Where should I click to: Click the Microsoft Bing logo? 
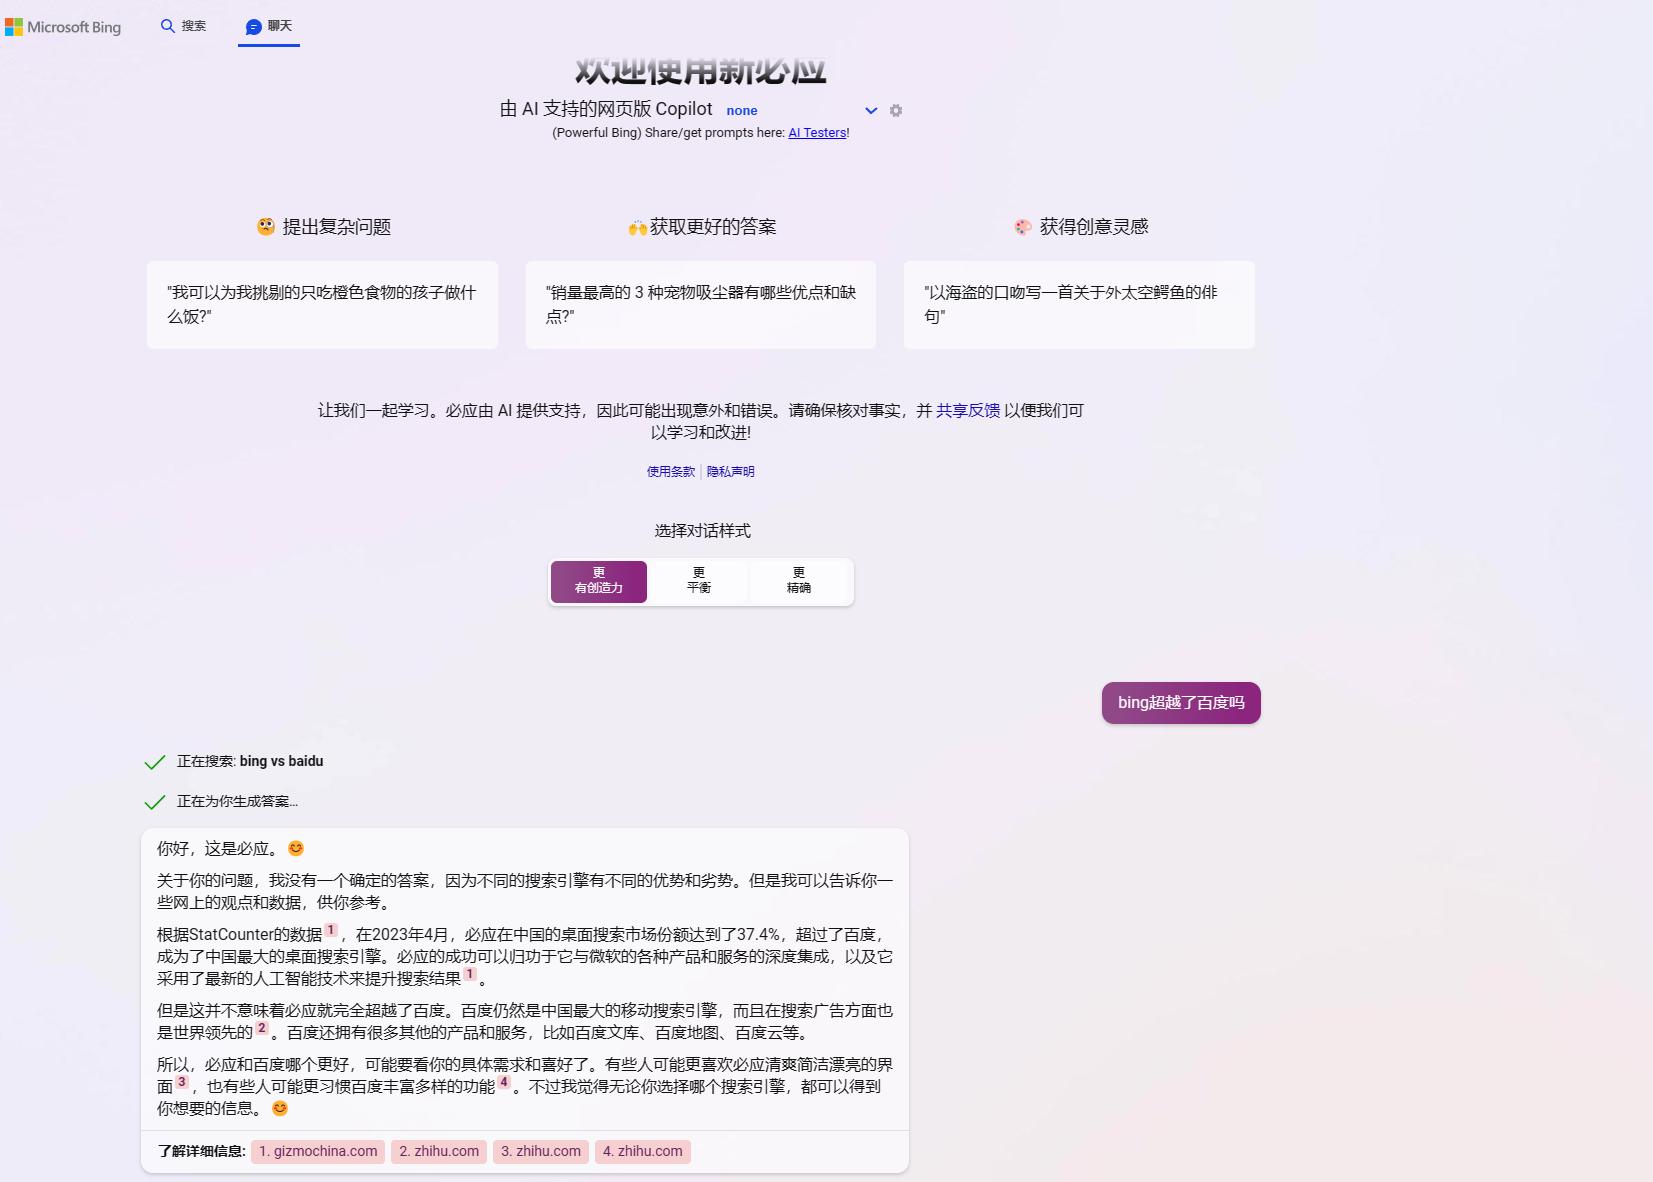pos(63,27)
